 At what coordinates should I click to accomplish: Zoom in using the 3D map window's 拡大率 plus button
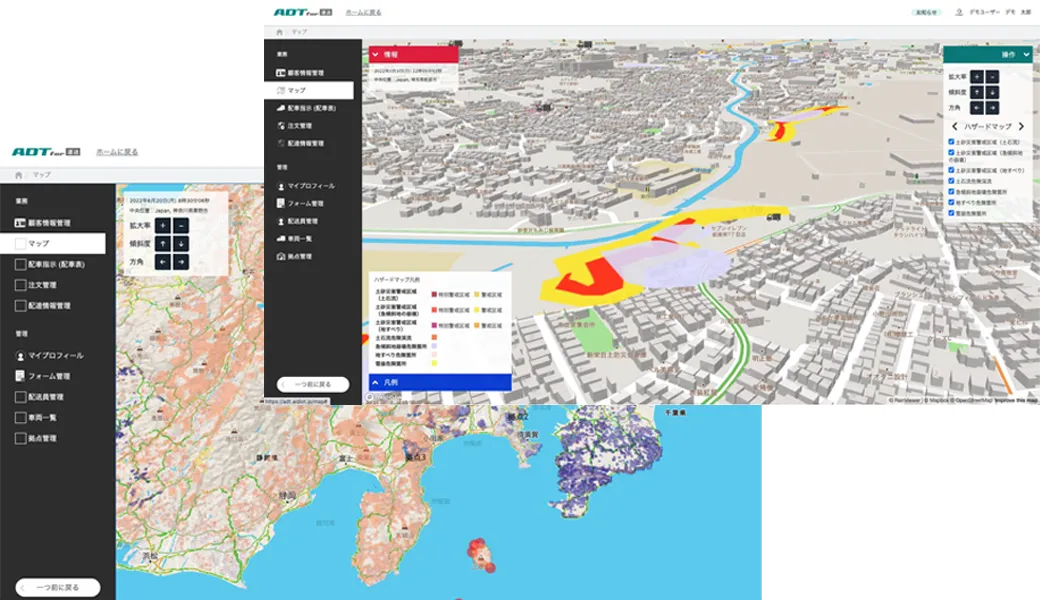(976, 77)
